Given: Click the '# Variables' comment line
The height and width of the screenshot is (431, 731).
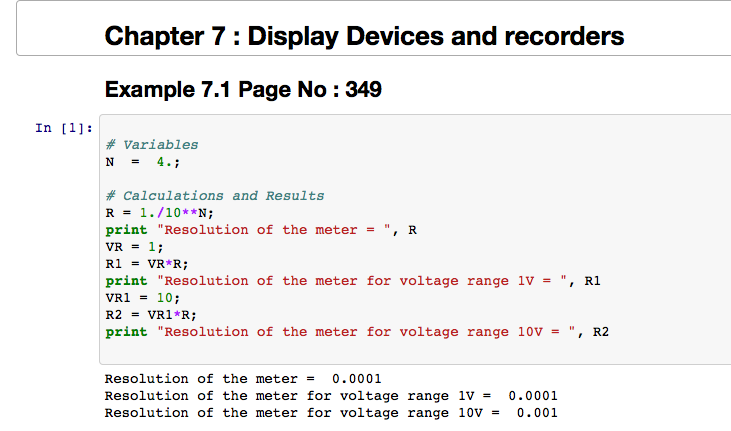Looking at the screenshot, I should pyautogui.click(x=152, y=144).
